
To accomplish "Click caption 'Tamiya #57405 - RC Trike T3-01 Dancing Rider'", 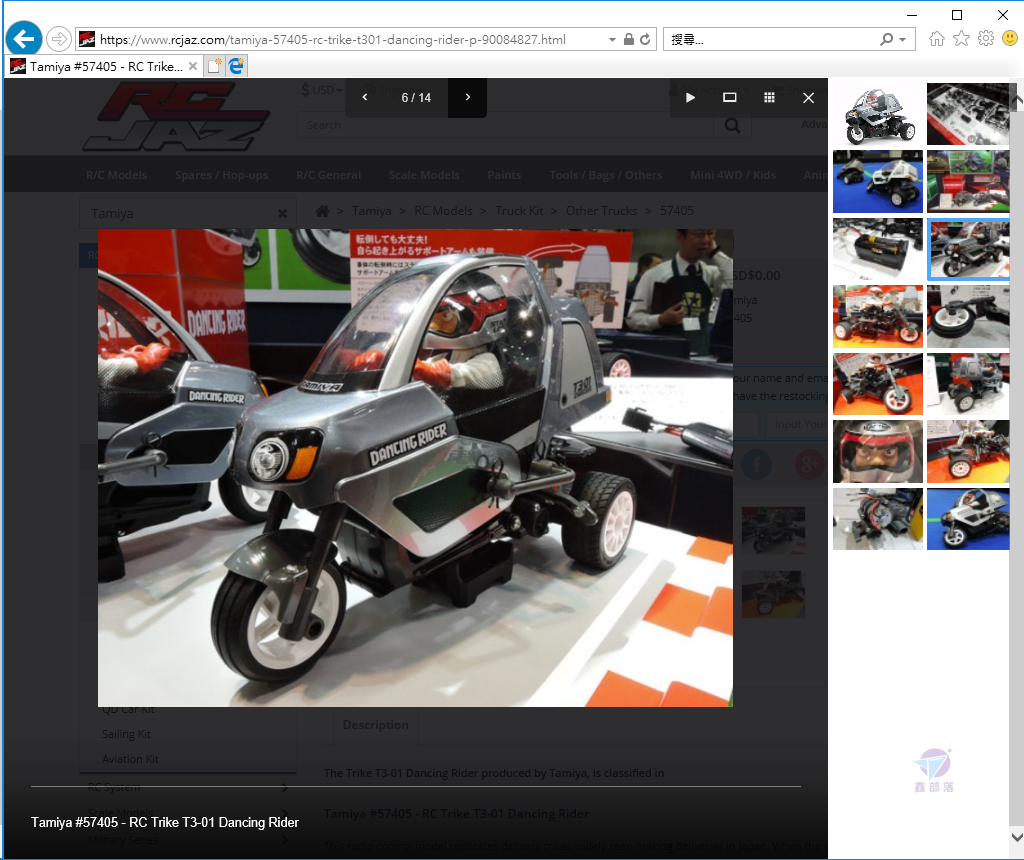I will click(x=165, y=822).
